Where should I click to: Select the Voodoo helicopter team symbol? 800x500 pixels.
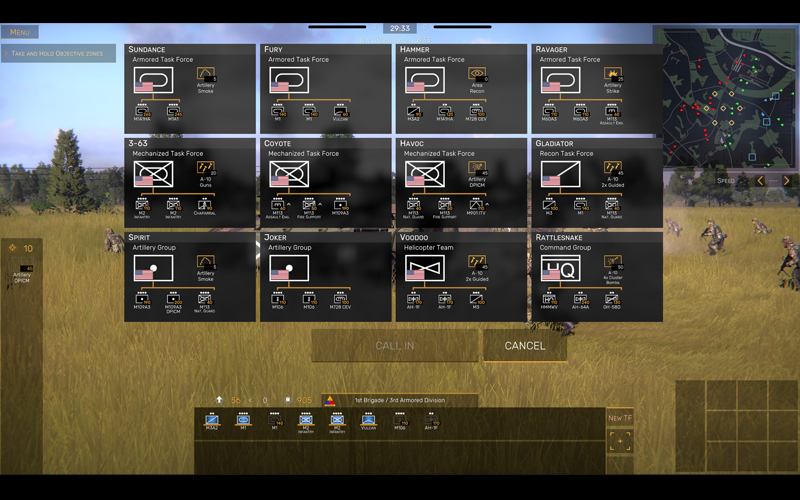[x=424, y=268]
